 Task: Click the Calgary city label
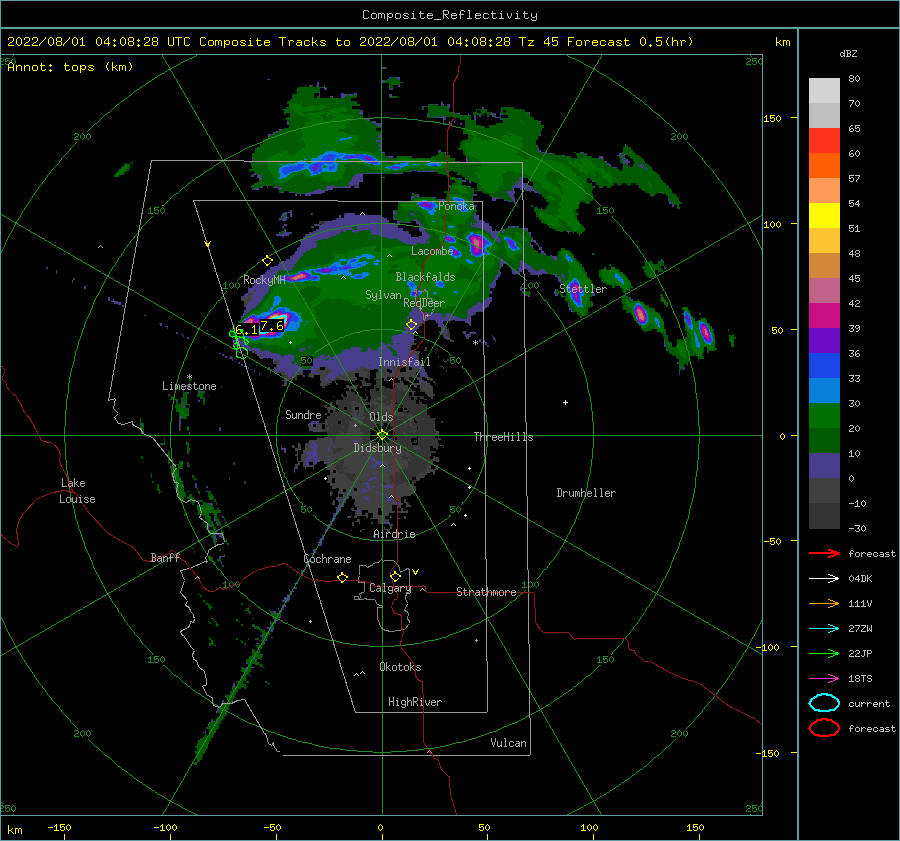pos(390,588)
